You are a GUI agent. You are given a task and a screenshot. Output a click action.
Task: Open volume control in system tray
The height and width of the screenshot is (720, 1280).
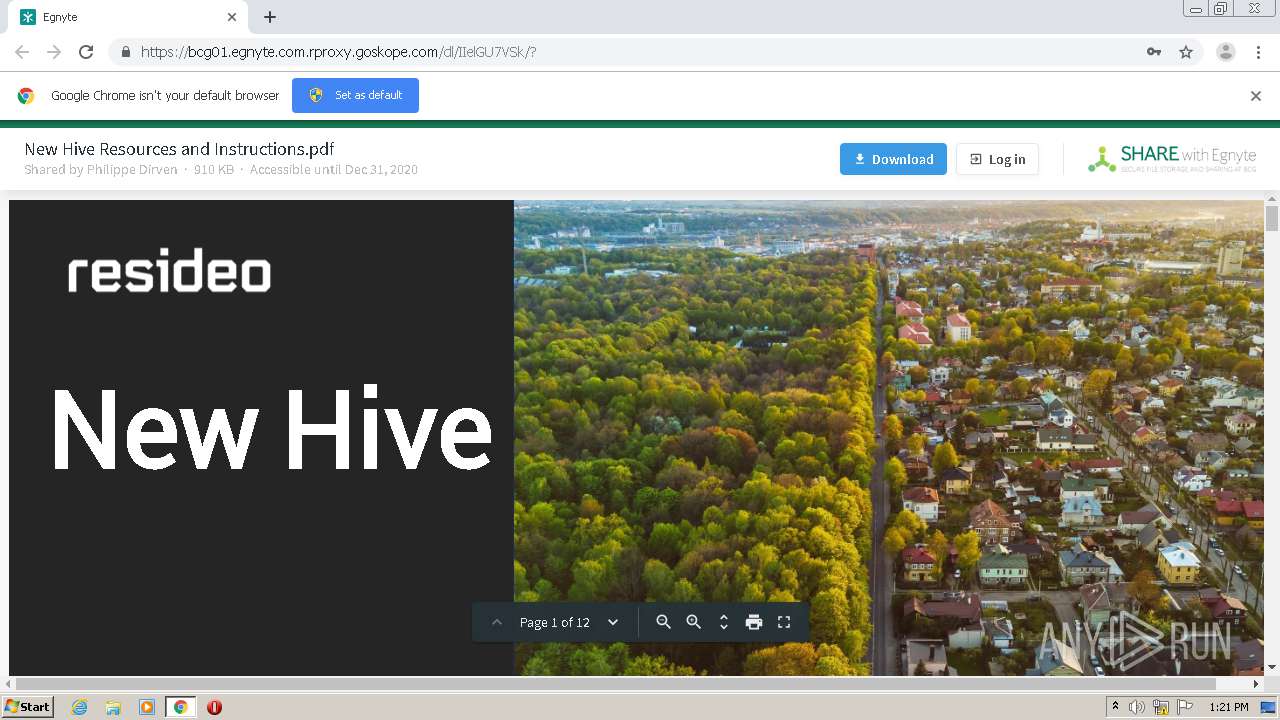point(1137,707)
